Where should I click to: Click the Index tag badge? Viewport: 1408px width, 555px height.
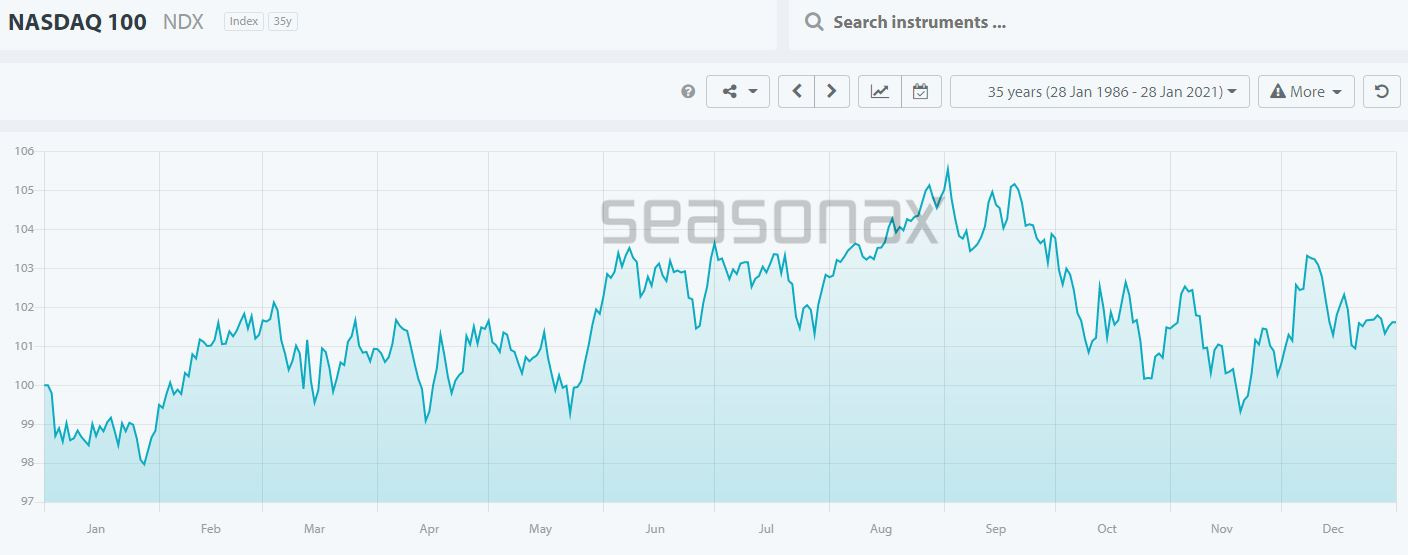[244, 21]
